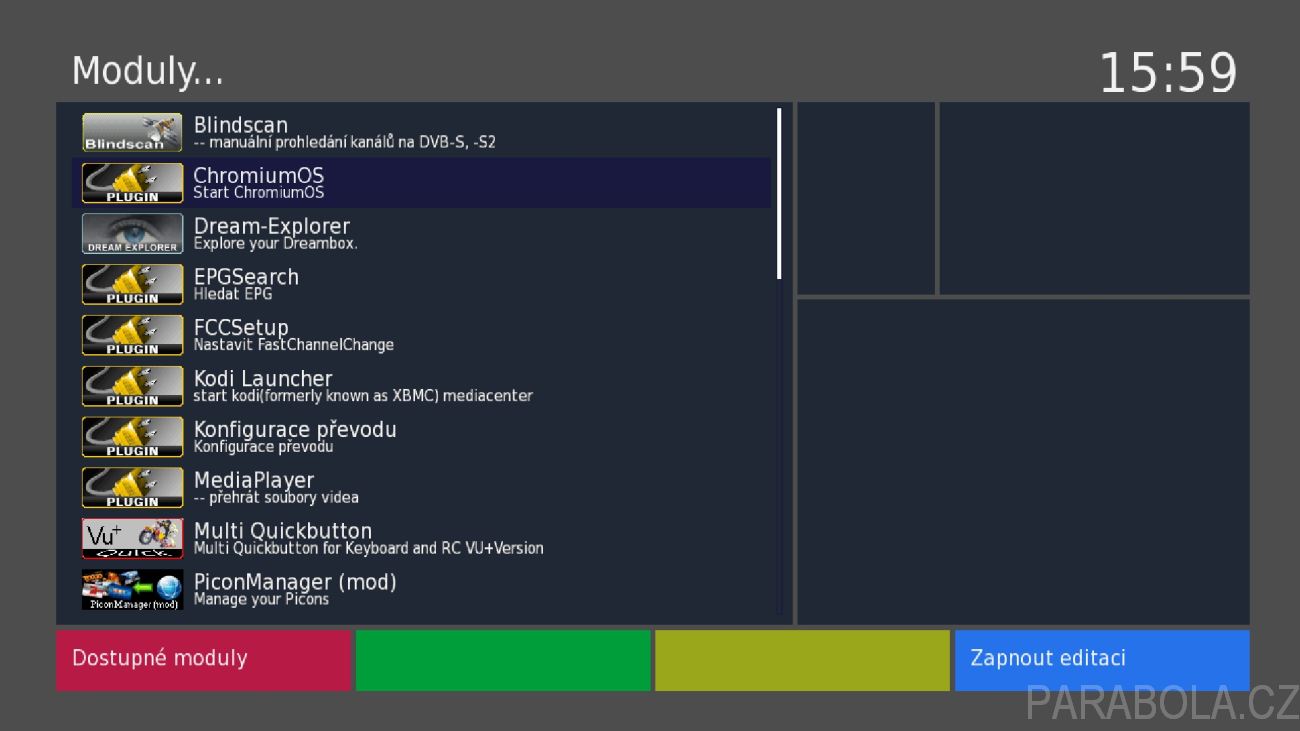Select the FCCSetup module name
The height and width of the screenshot is (731, 1300).
click(241, 328)
